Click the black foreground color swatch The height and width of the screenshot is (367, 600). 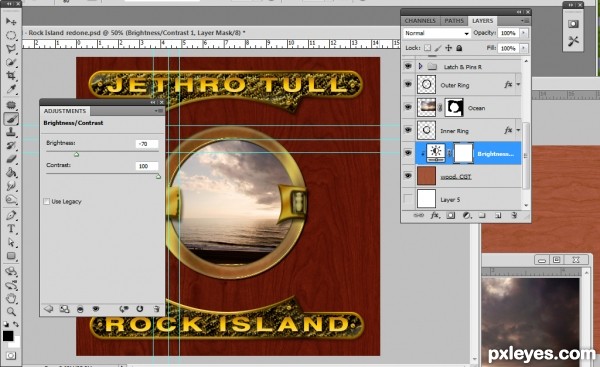point(8,336)
